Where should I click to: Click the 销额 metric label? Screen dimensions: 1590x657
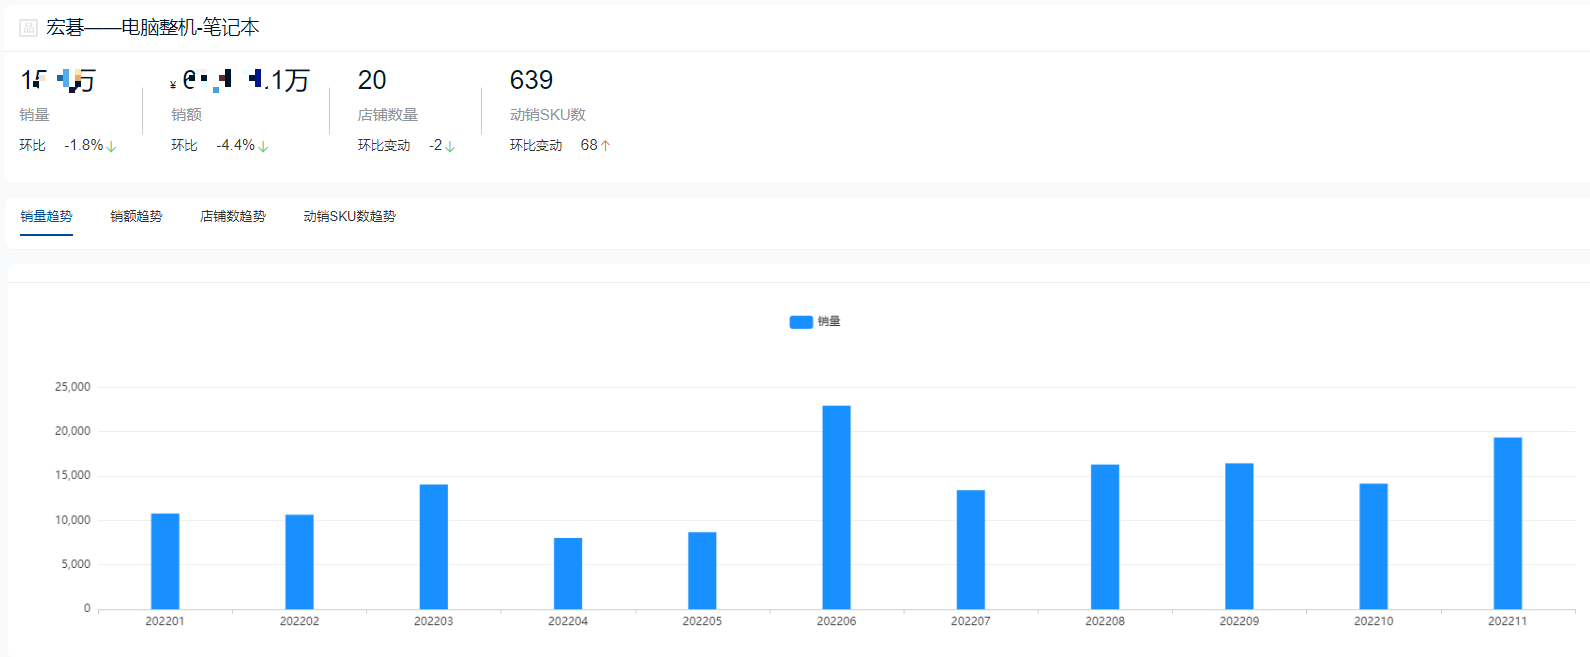187,115
